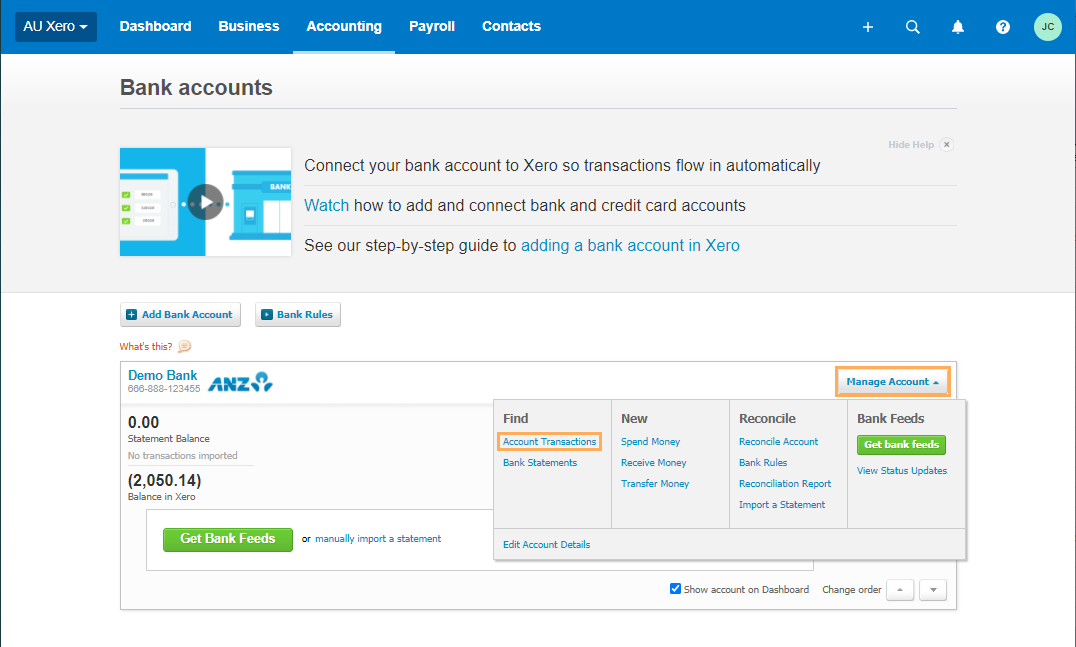The image size is (1076, 647).
Task: Move account order down arrow
Action: (933, 590)
